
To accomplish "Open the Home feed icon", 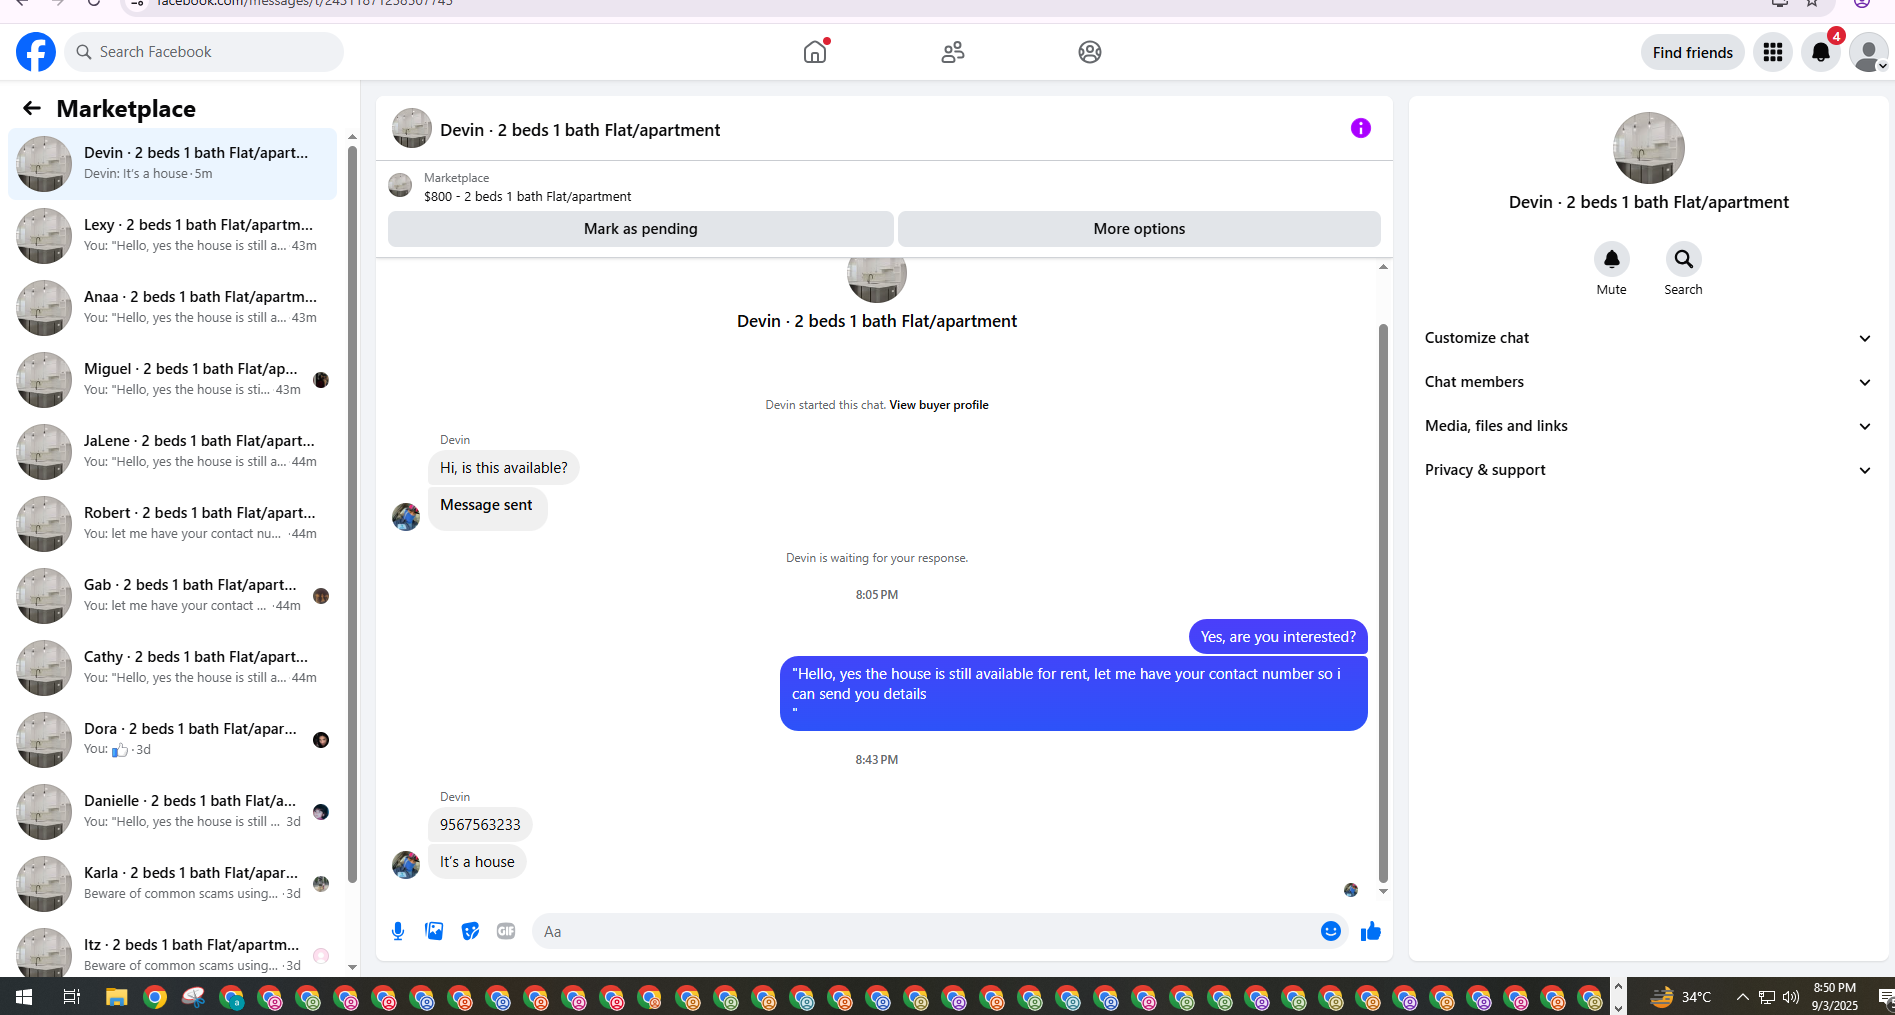I will point(815,52).
